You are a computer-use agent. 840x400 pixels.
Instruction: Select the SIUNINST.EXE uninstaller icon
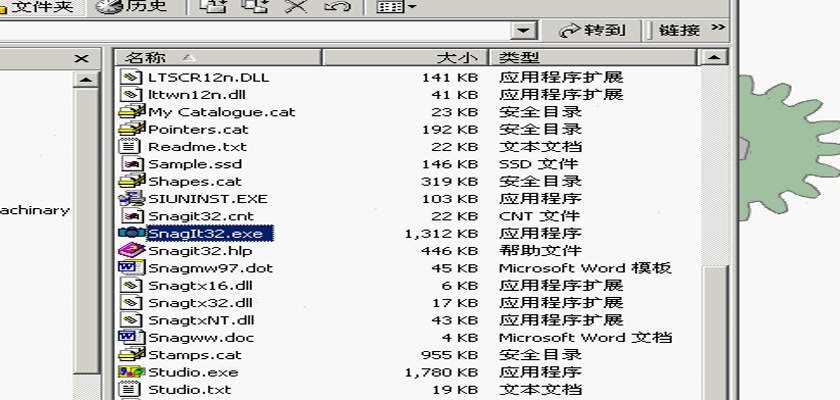click(131, 198)
